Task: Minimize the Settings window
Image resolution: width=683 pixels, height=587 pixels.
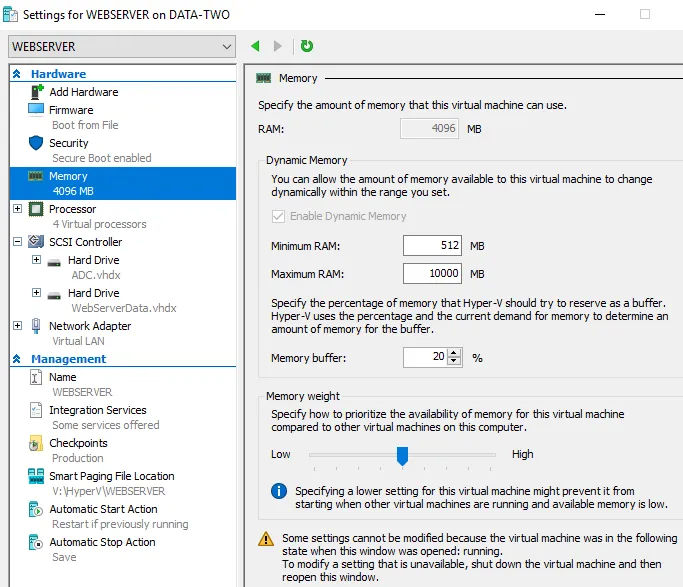Action: (600, 14)
